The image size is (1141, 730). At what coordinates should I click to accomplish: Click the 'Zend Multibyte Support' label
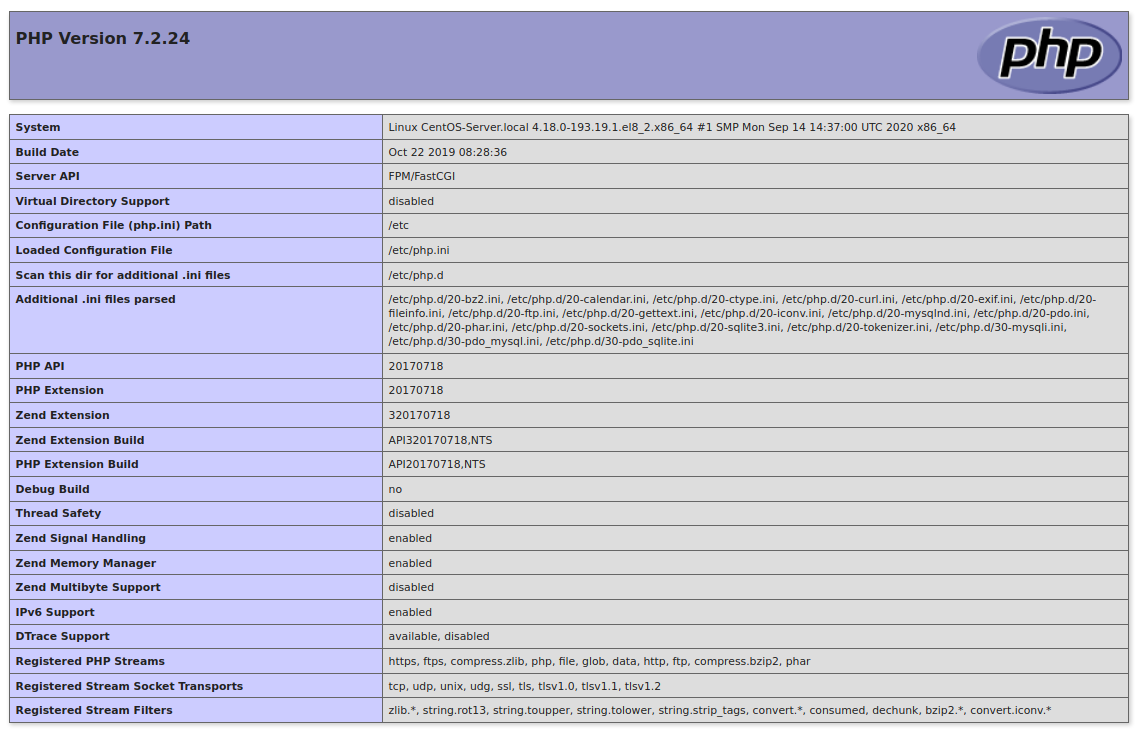pyautogui.click(x=88, y=587)
